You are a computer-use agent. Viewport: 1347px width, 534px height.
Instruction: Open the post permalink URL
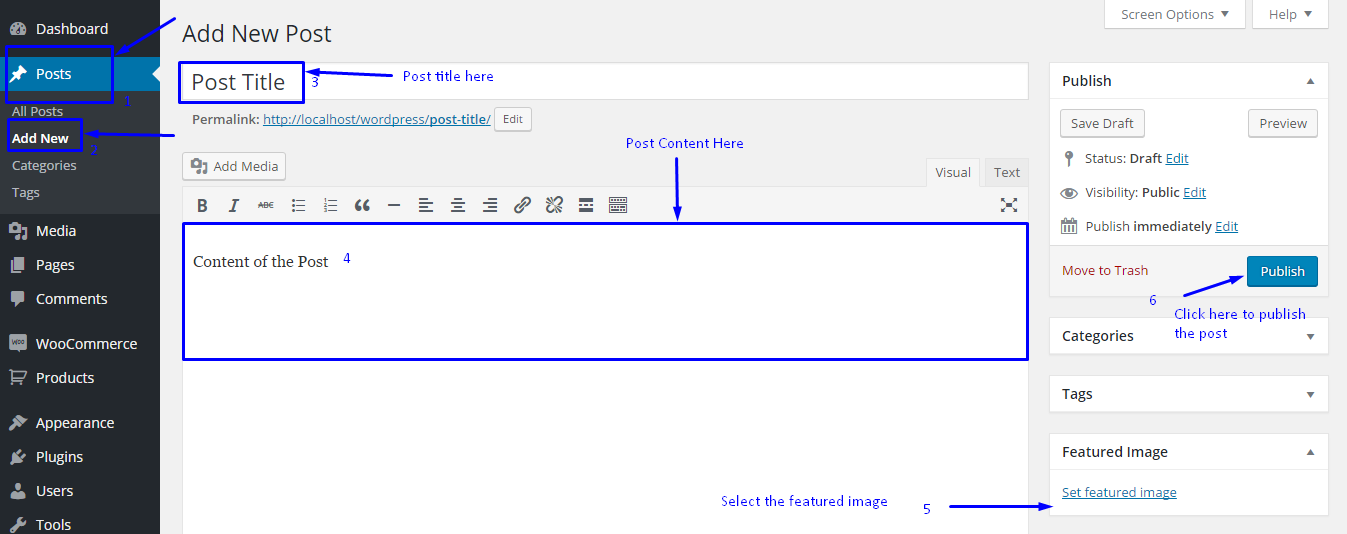tap(377, 119)
